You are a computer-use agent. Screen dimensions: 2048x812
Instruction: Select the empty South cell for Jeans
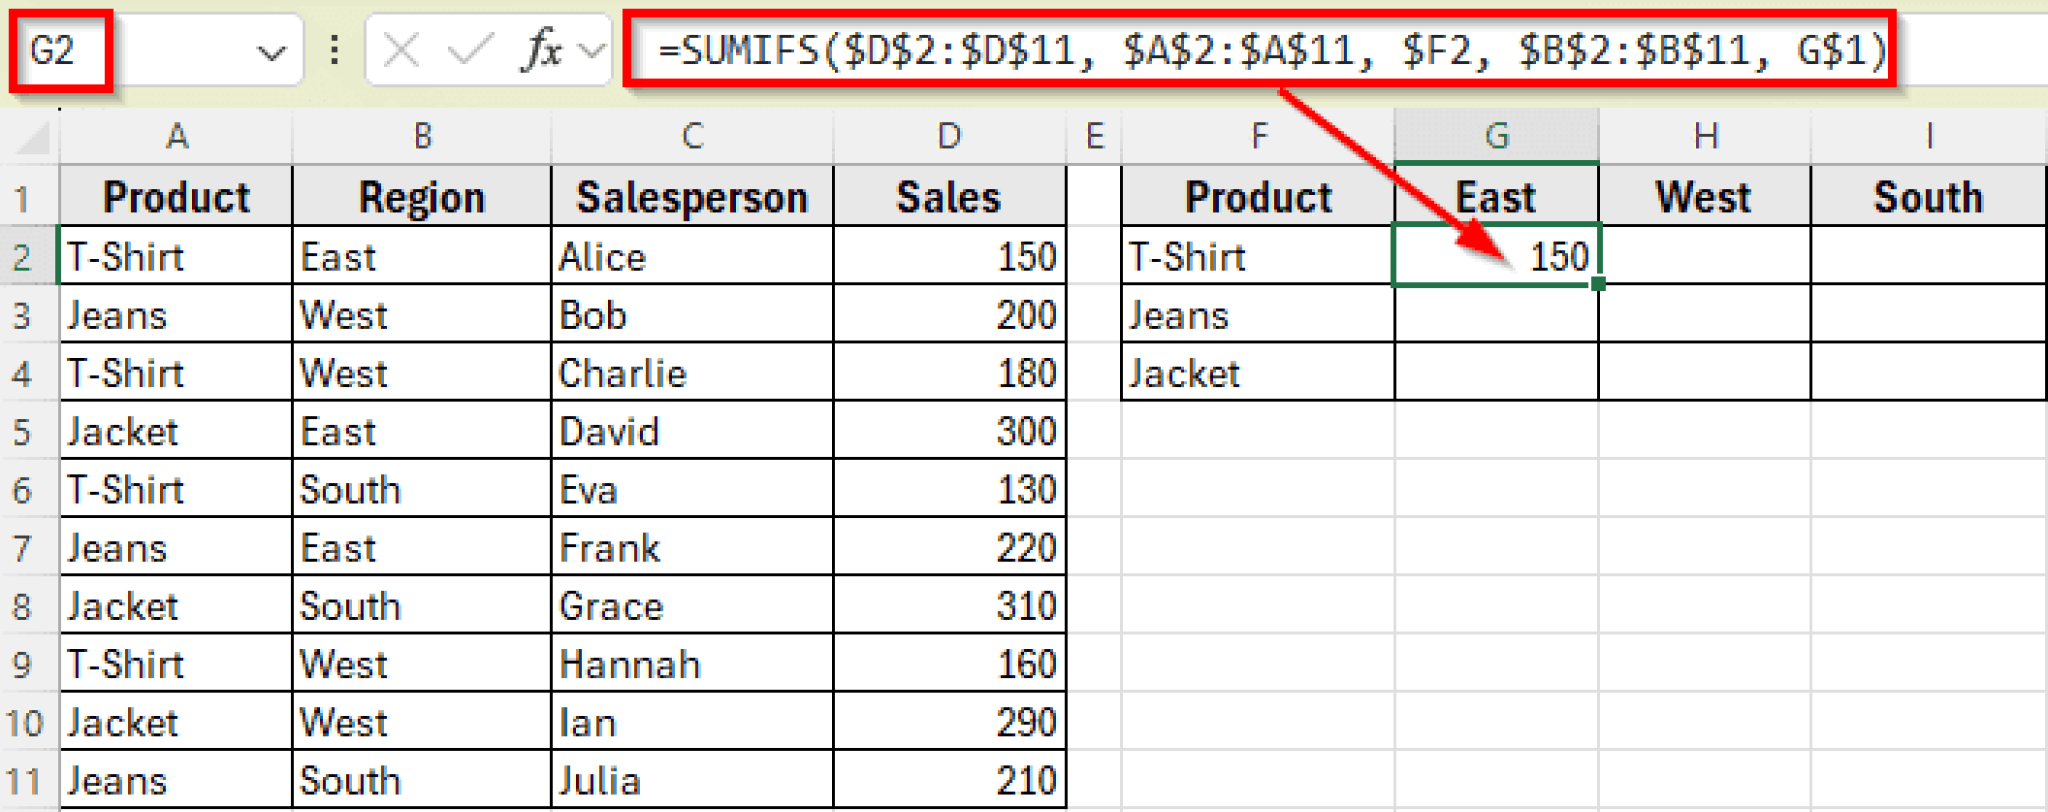pyautogui.click(x=1927, y=315)
